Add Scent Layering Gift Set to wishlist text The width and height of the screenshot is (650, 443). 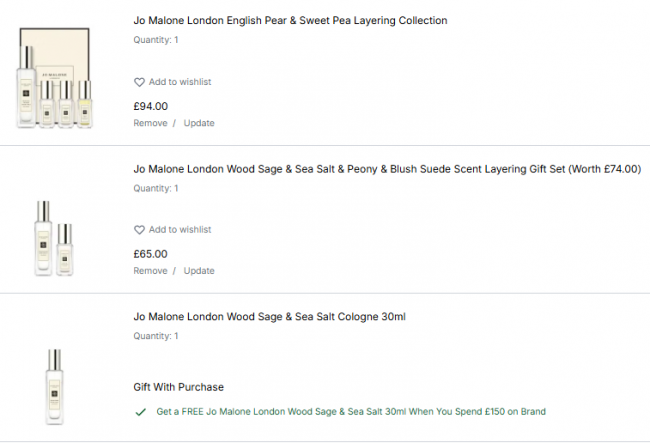180,230
